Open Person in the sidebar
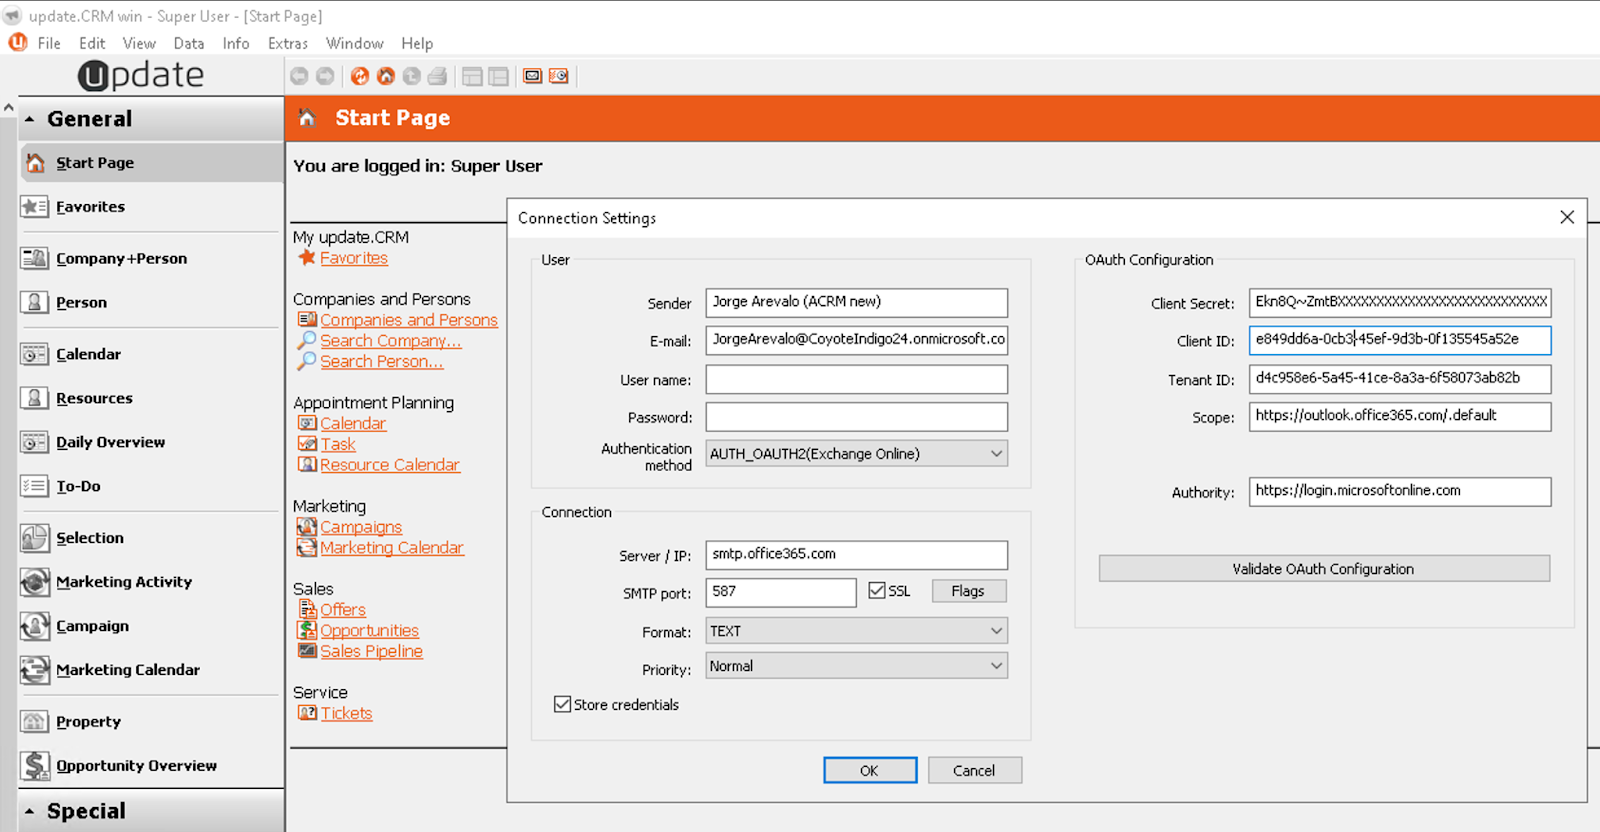This screenshot has height=832, width=1600. tap(150, 302)
